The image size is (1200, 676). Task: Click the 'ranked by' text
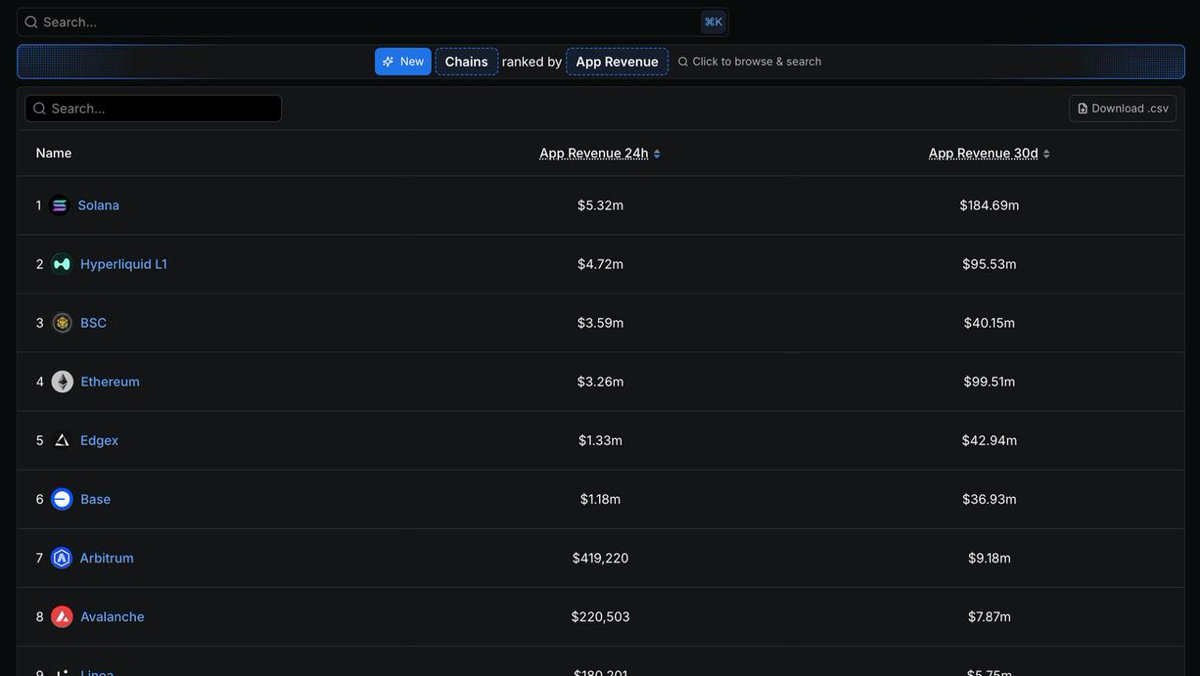click(x=532, y=62)
